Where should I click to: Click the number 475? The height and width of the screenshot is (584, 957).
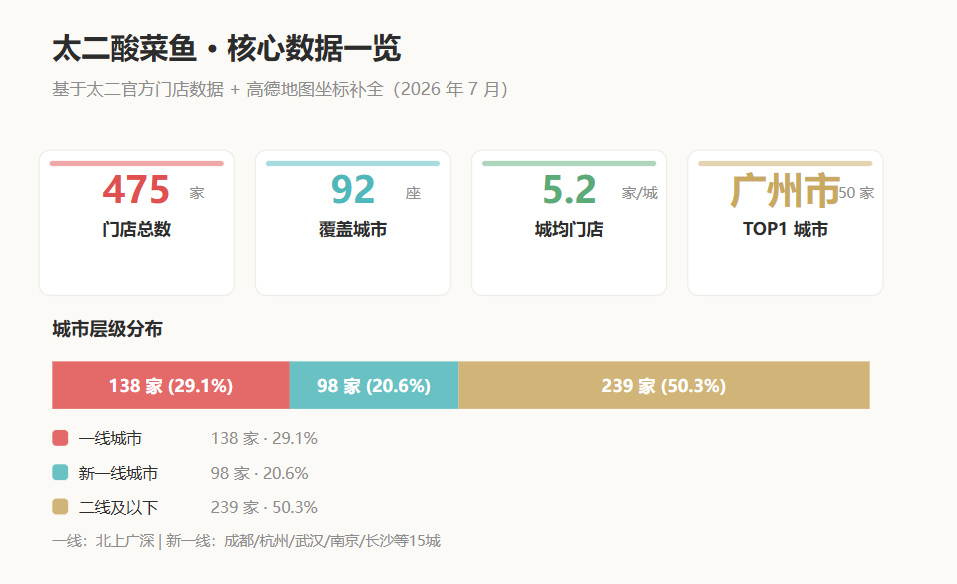[135, 190]
